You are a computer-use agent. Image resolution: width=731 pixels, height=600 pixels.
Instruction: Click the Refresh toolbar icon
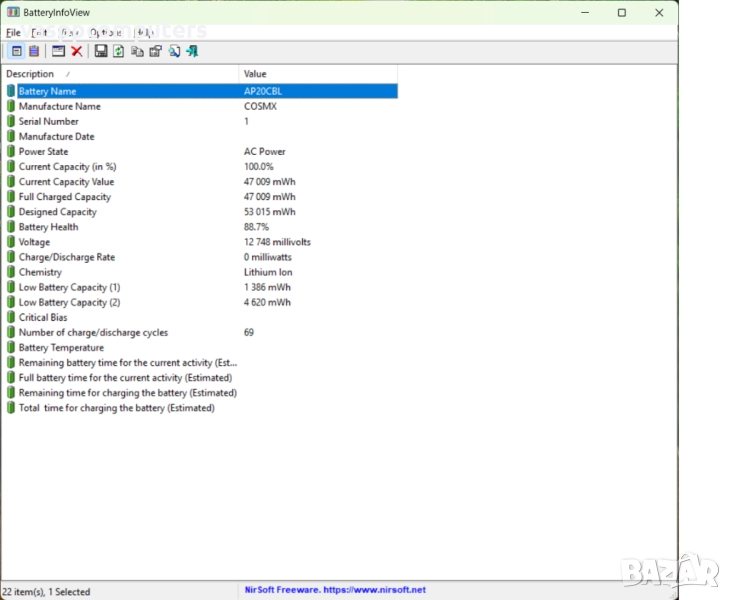point(118,51)
